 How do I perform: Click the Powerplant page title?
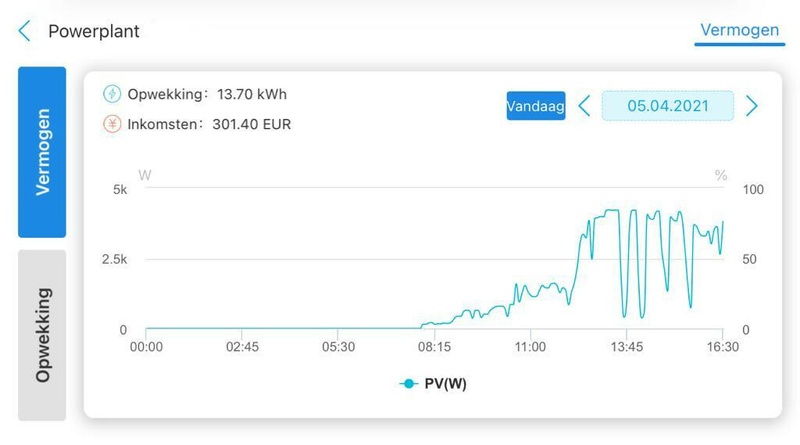94,31
